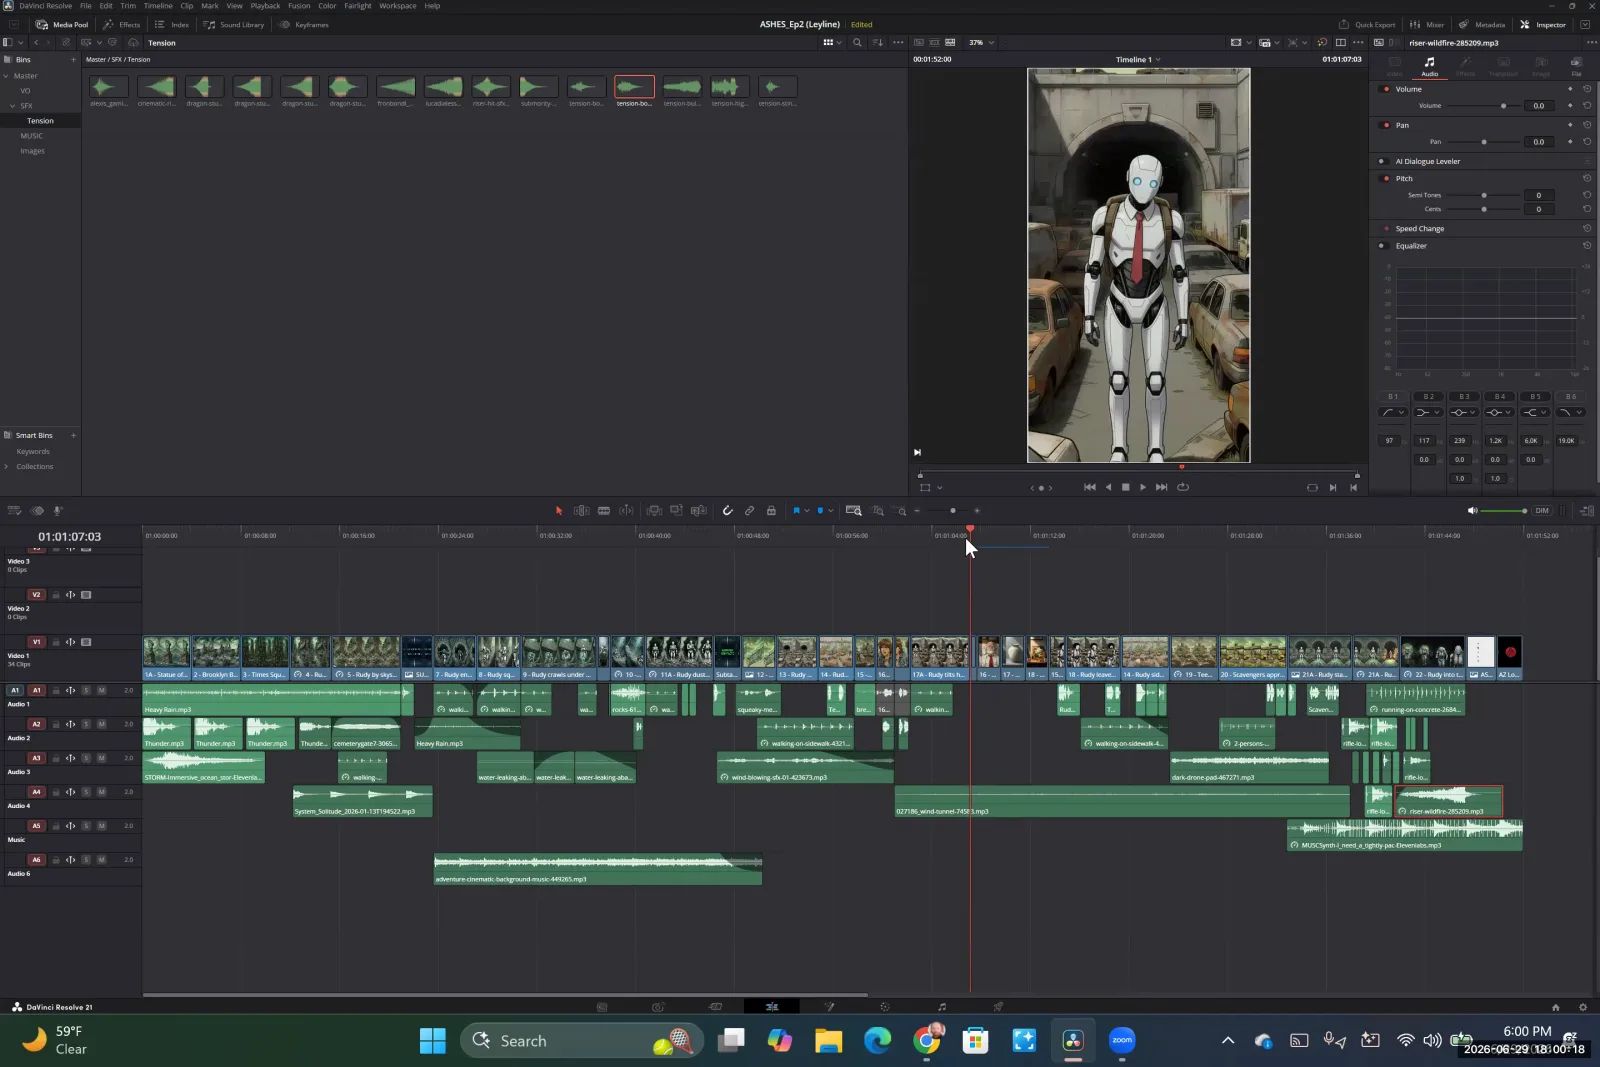Collapse the Master bin tree
This screenshot has width=1600, height=1067.
(x=6, y=76)
